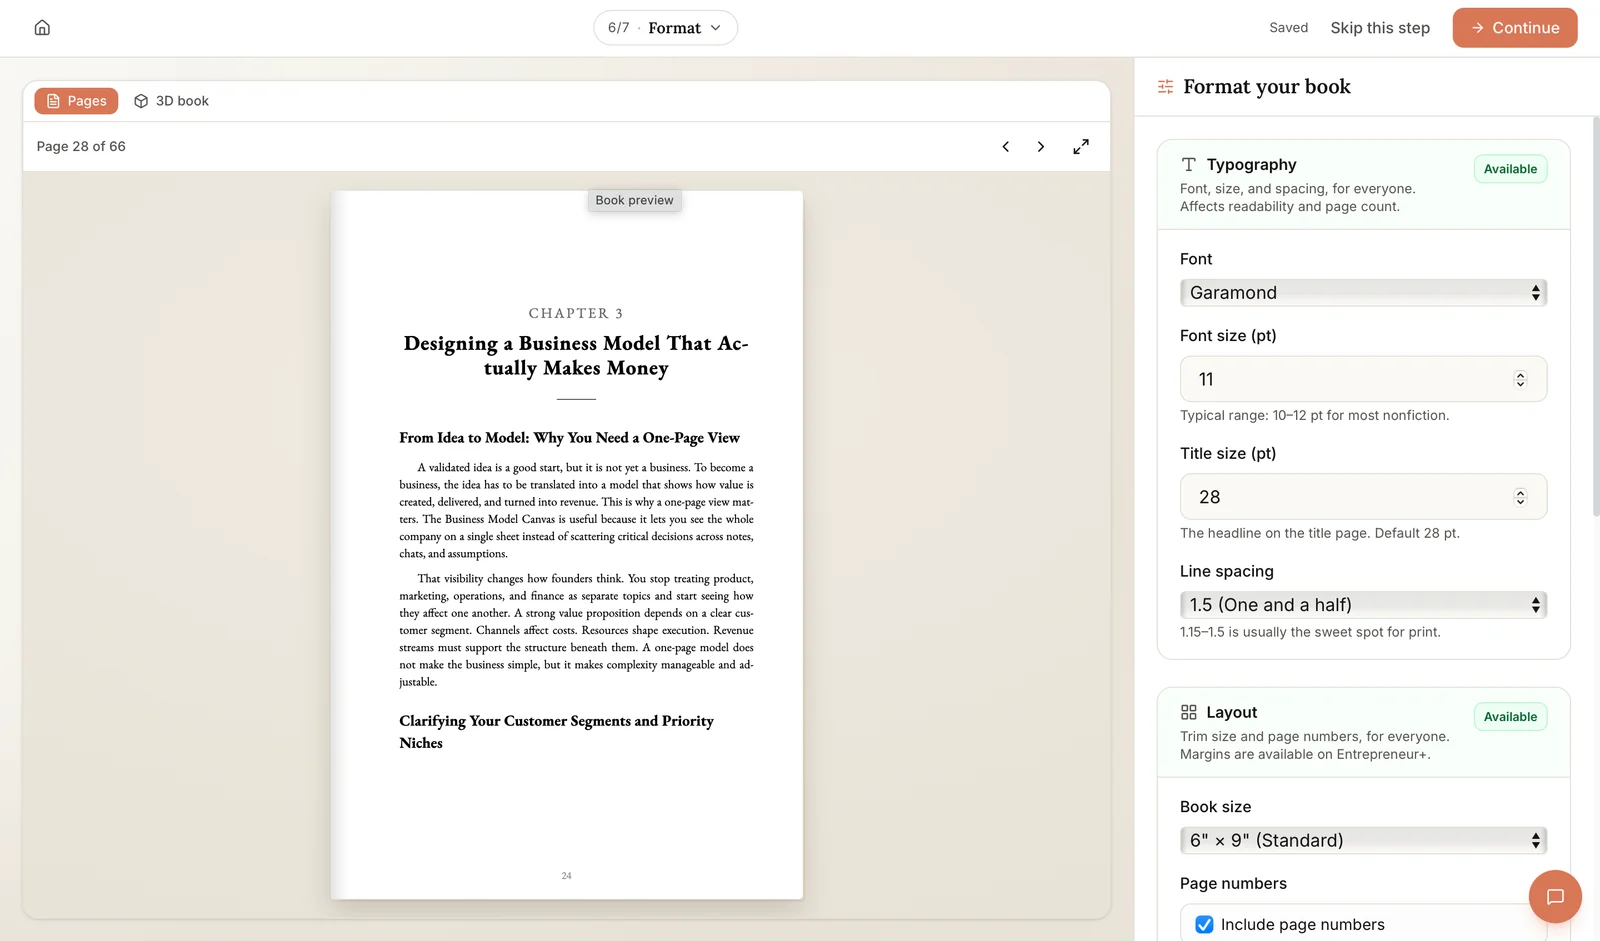
Task: Open the 6/7 Format step dropdown
Action: [666, 28]
